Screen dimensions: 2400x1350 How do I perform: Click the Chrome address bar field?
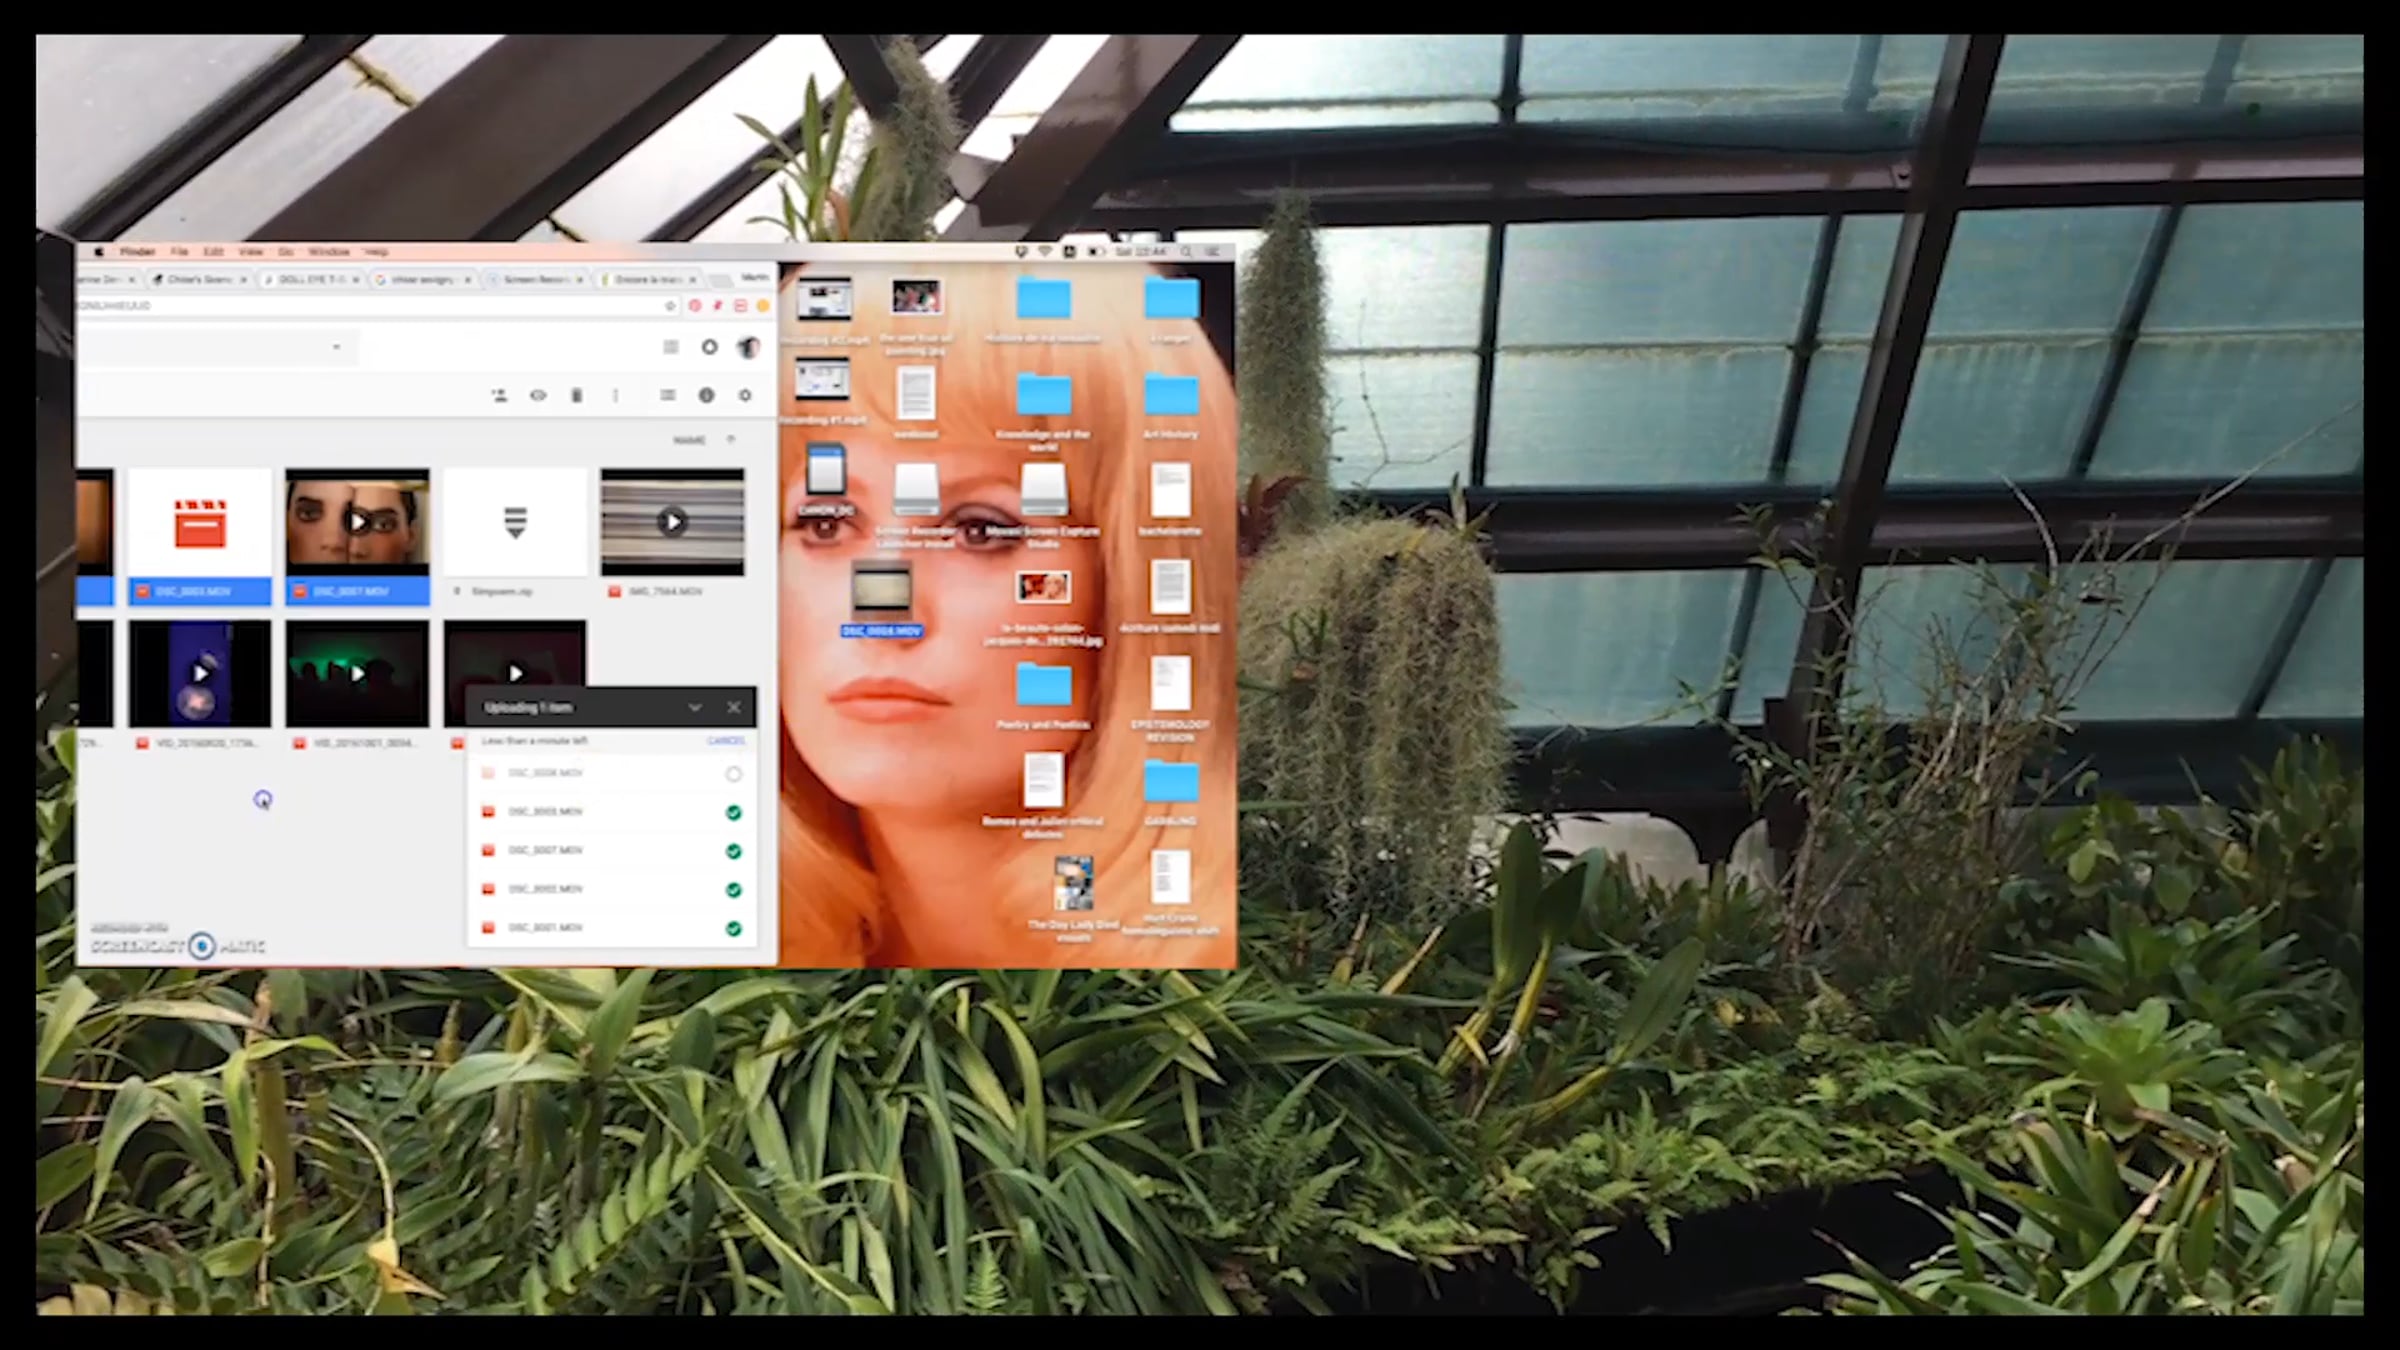(378, 306)
